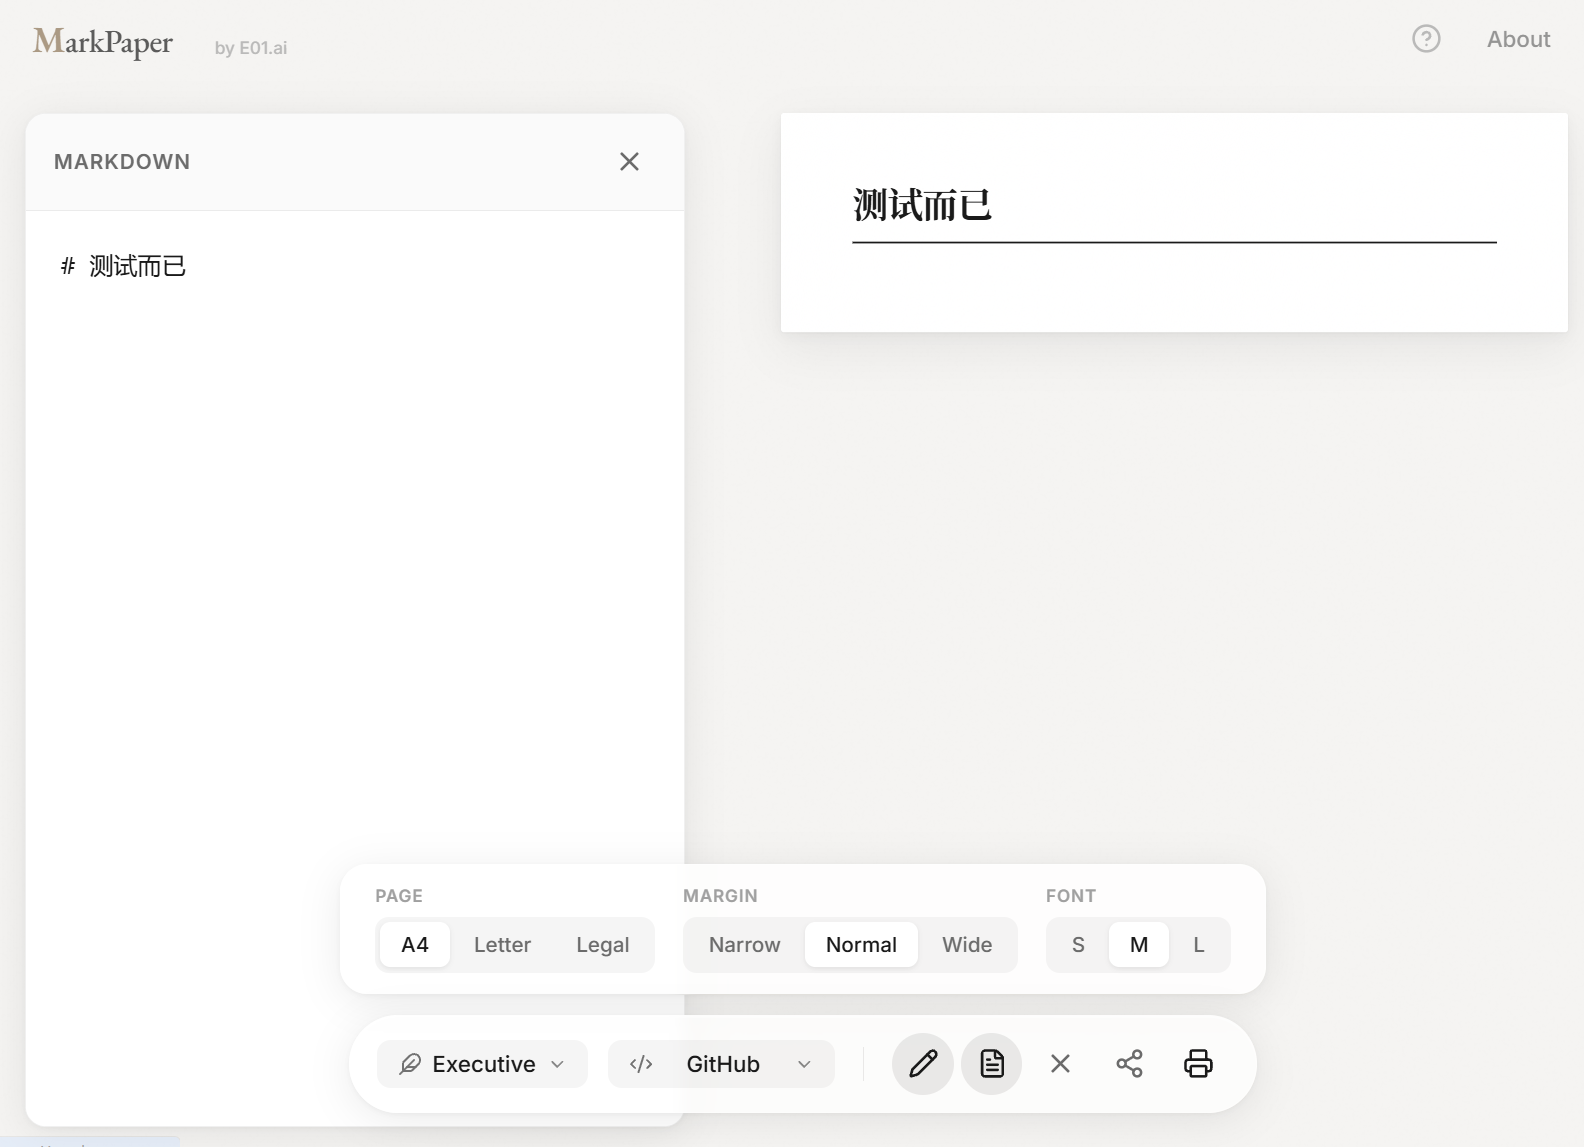Open the About page
This screenshot has width=1584, height=1147.
point(1518,39)
